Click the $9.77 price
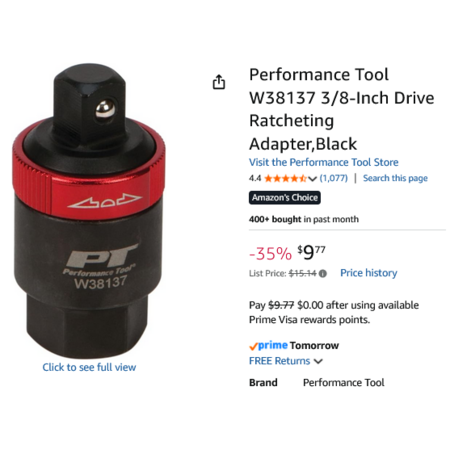 click(311, 252)
